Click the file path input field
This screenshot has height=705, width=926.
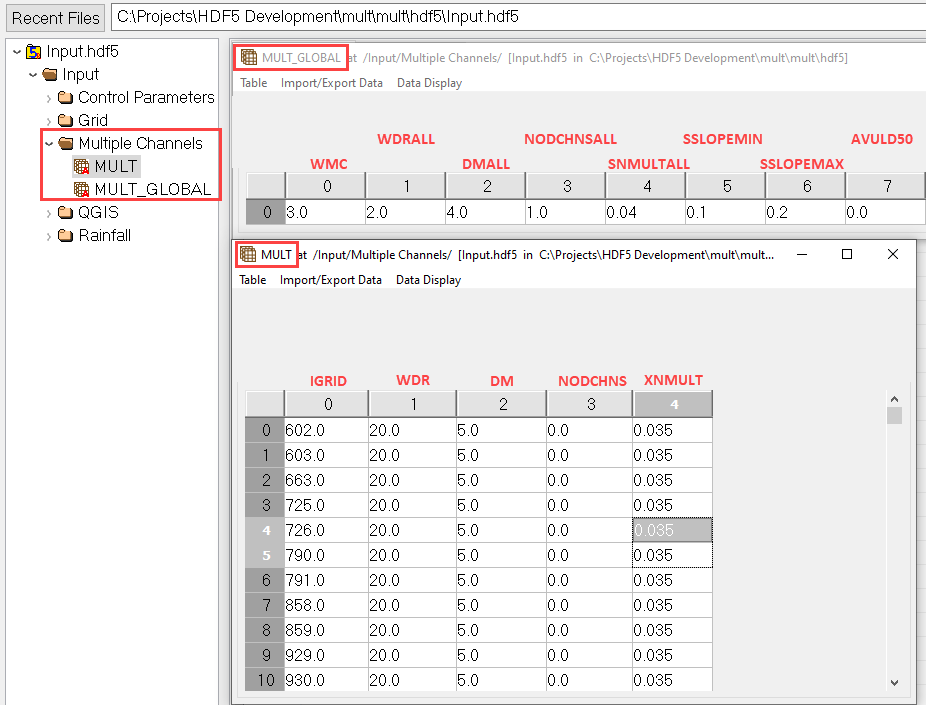[517, 17]
